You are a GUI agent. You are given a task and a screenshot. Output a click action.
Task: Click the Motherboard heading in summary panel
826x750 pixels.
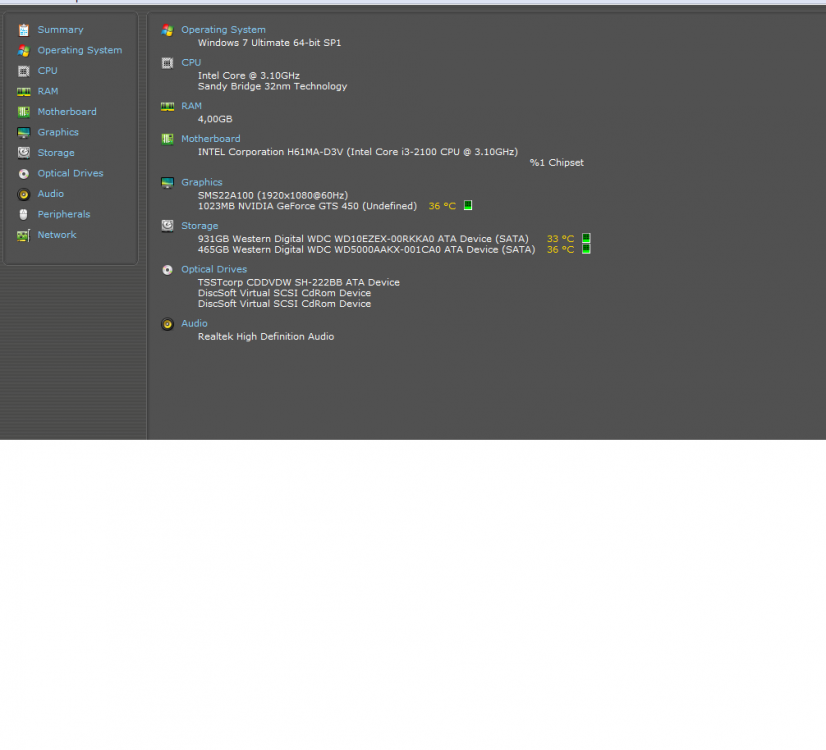point(211,139)
